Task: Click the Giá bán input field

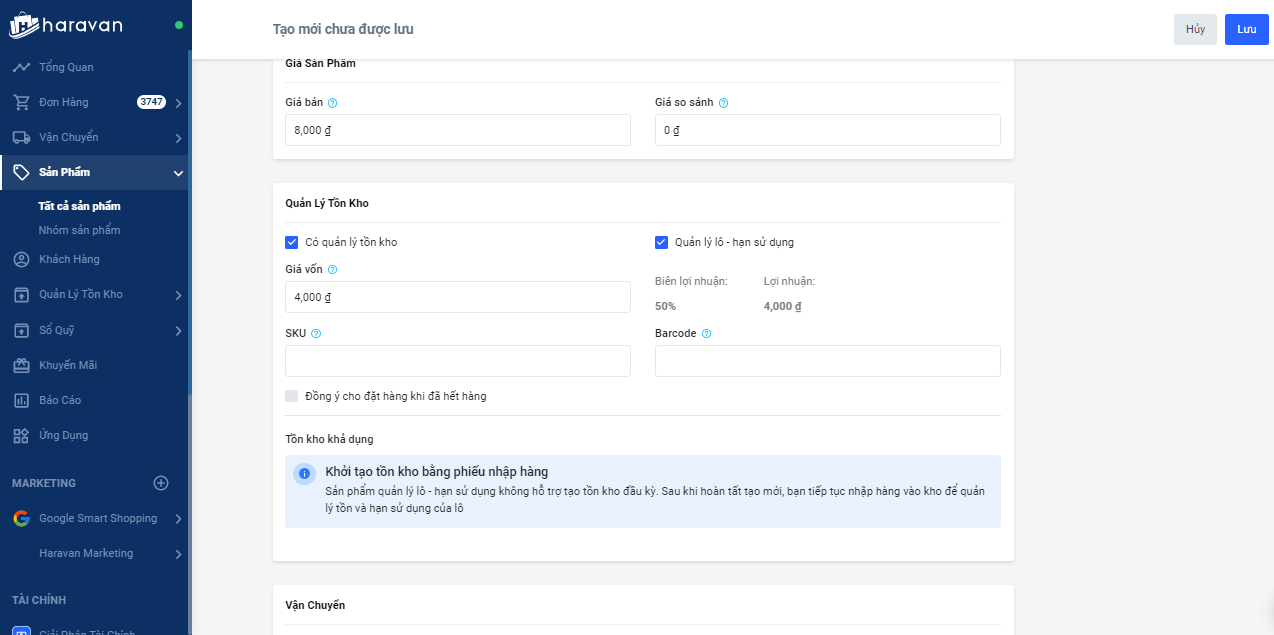Action: click(x=457, y=130)
